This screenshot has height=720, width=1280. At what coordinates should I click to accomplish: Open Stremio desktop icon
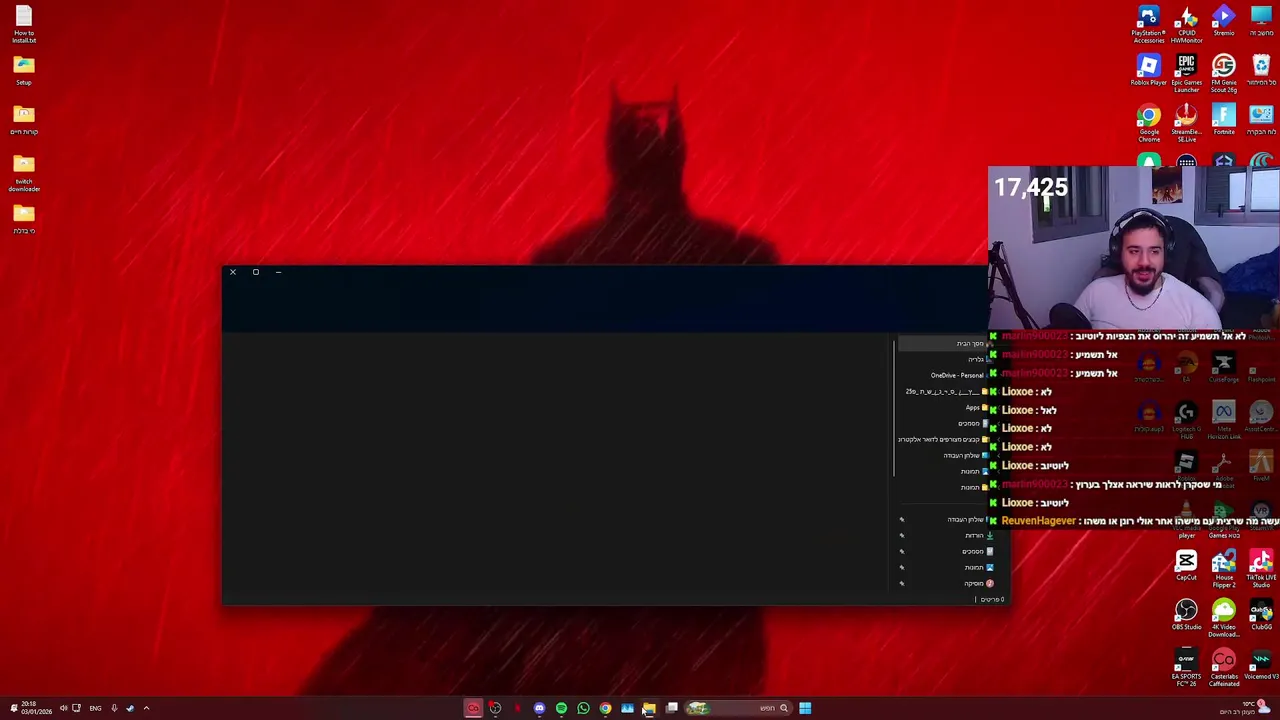[x=1224, y=22]
